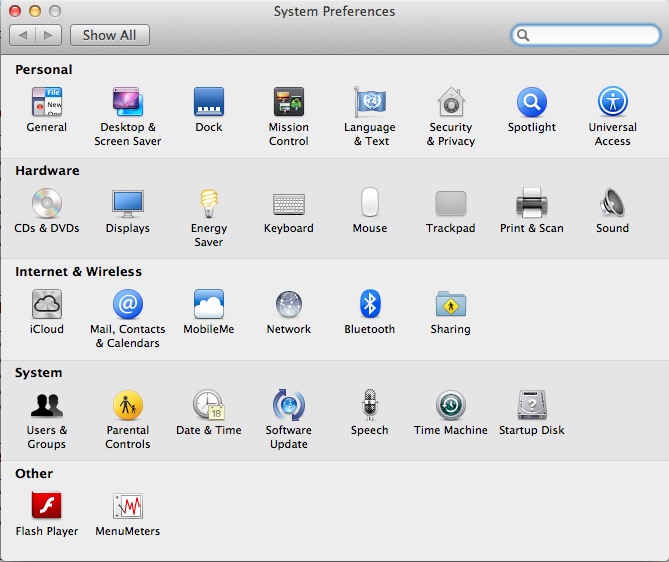Launch the Network preferences pane

289,305
